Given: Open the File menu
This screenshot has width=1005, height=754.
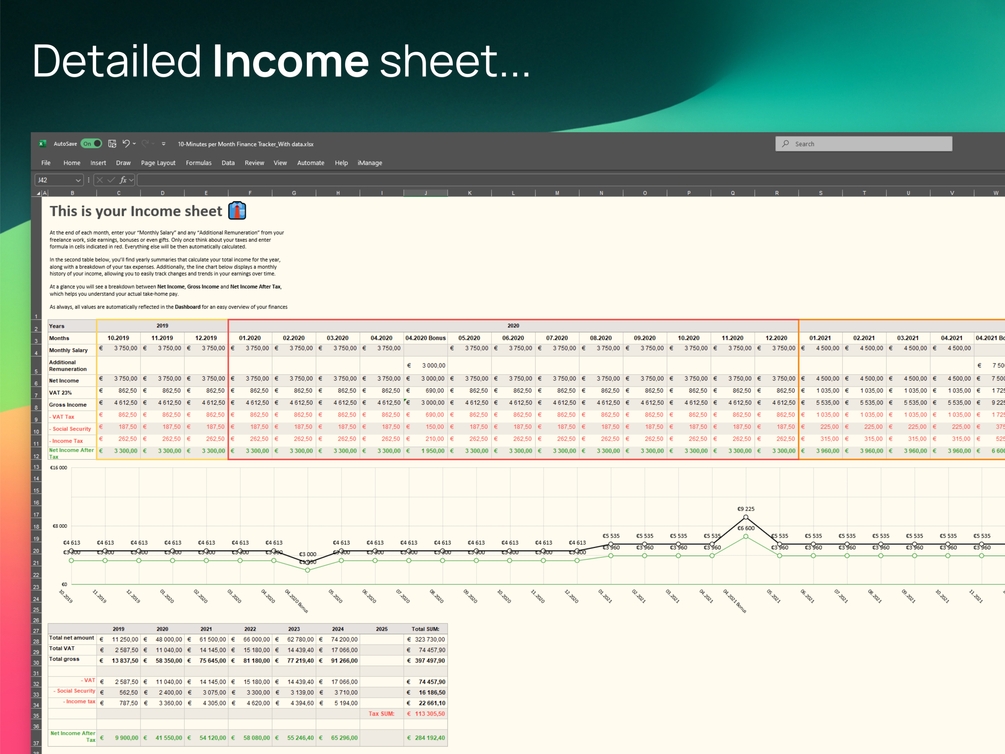Looking at the screenshot, I should 46,163.
